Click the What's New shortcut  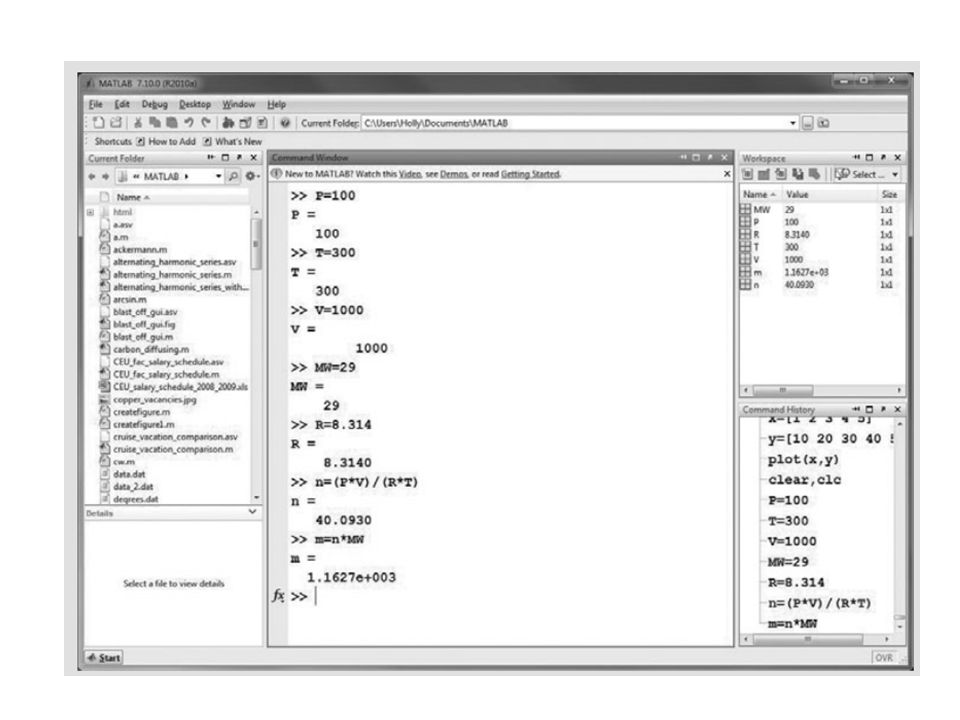click(x=233, y=141)
